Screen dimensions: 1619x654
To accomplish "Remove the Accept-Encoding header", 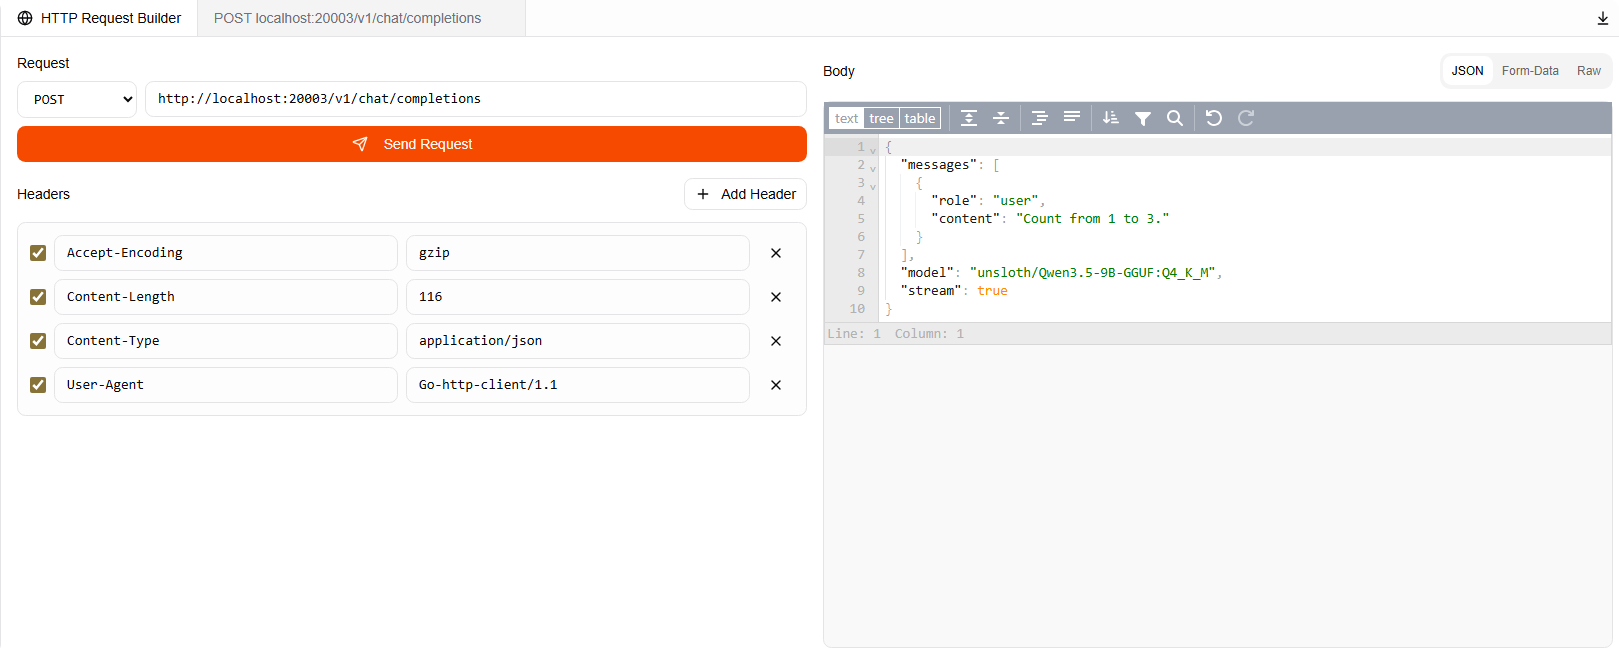I will tap(776, 253).
